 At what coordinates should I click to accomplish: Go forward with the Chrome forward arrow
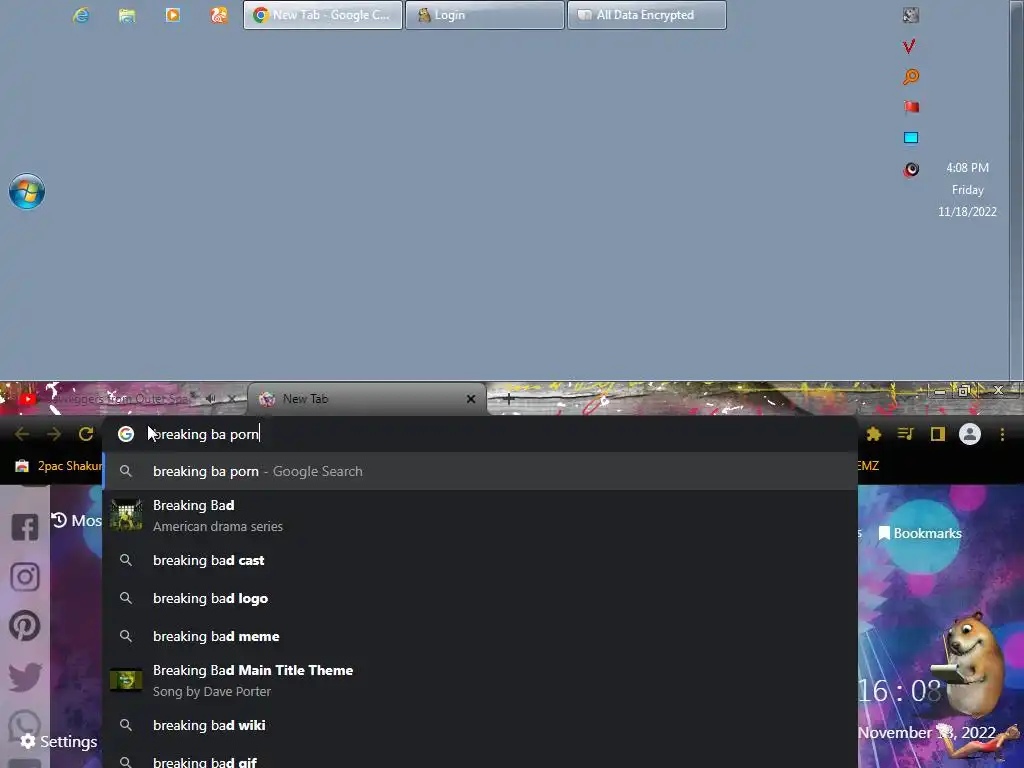coord(54,434)
